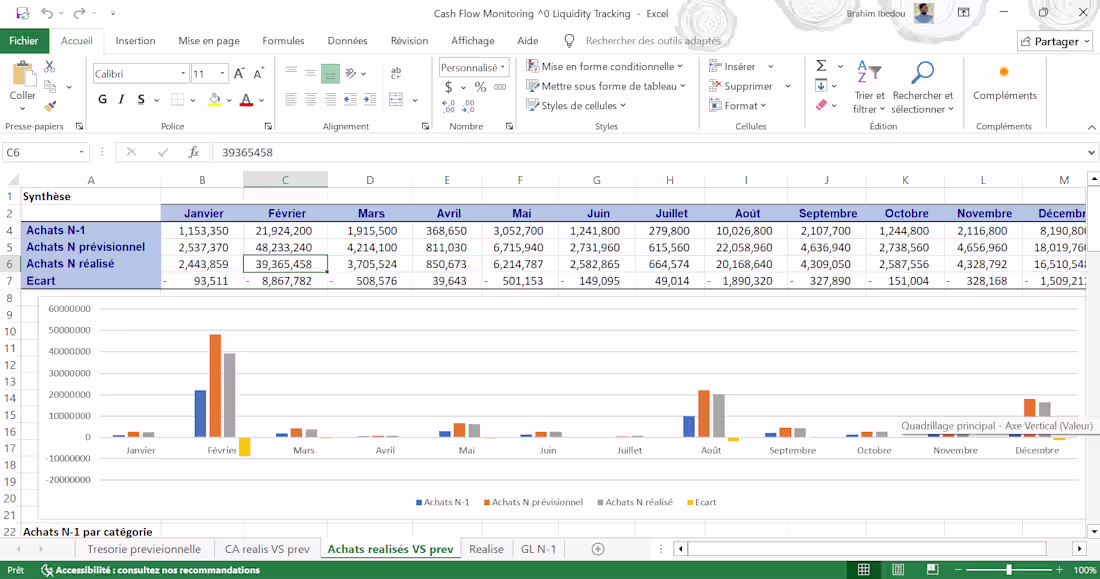Open the font size dropdown

tap(221, 73)
